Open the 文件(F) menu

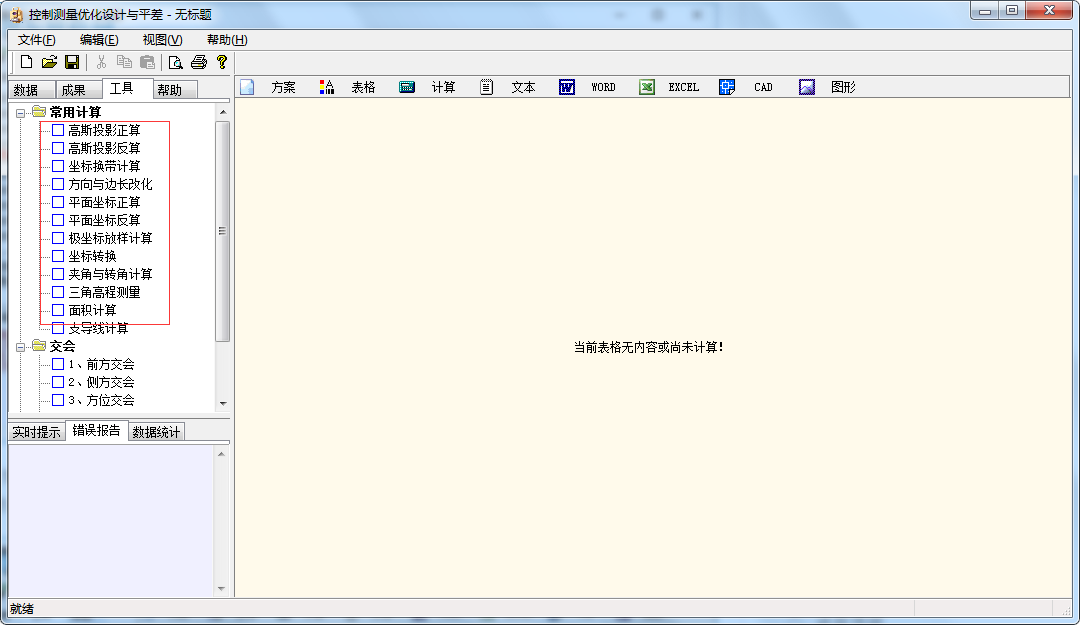point(37,40)
